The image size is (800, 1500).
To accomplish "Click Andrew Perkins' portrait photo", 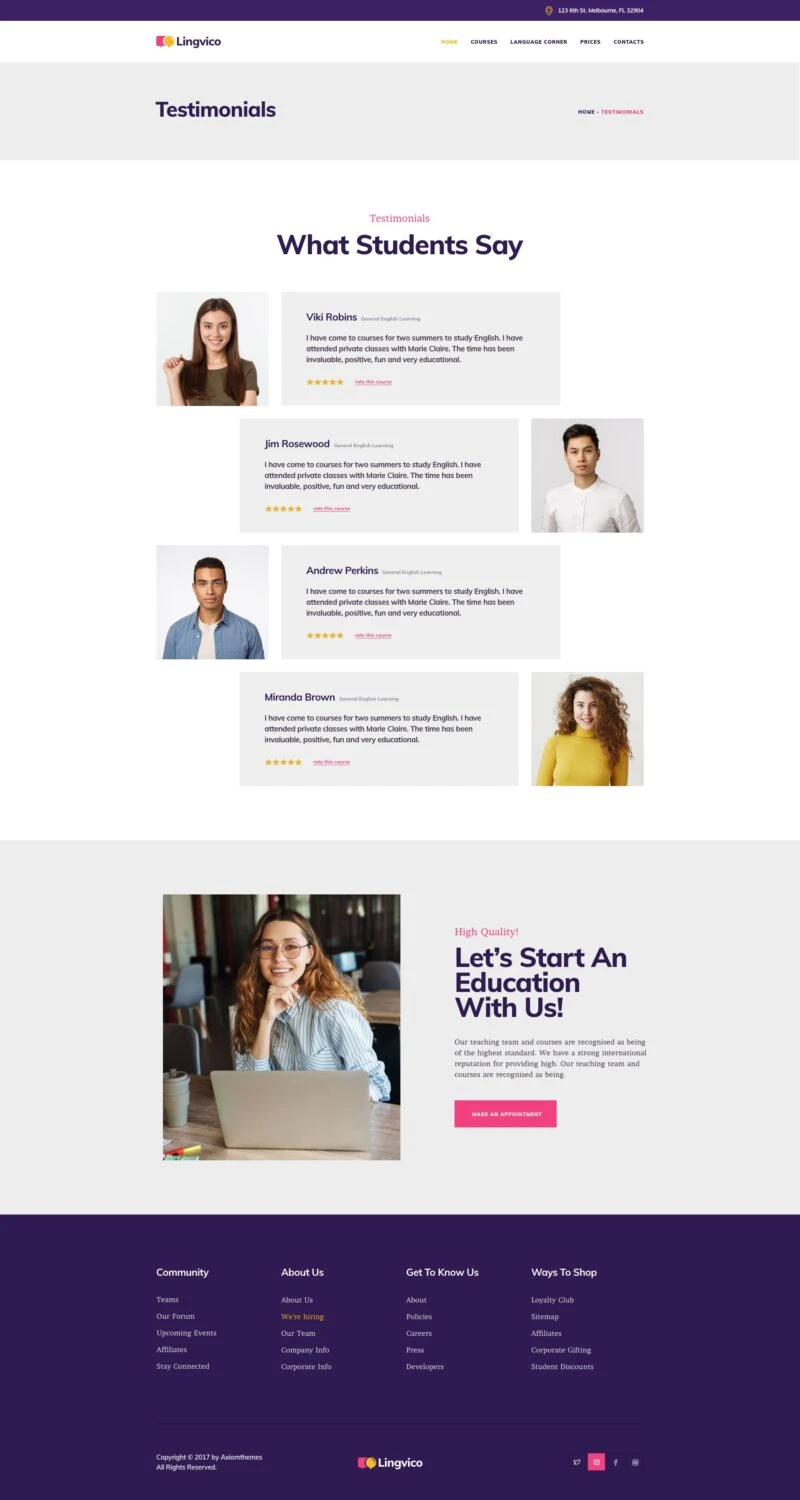I will pos(212,602).
